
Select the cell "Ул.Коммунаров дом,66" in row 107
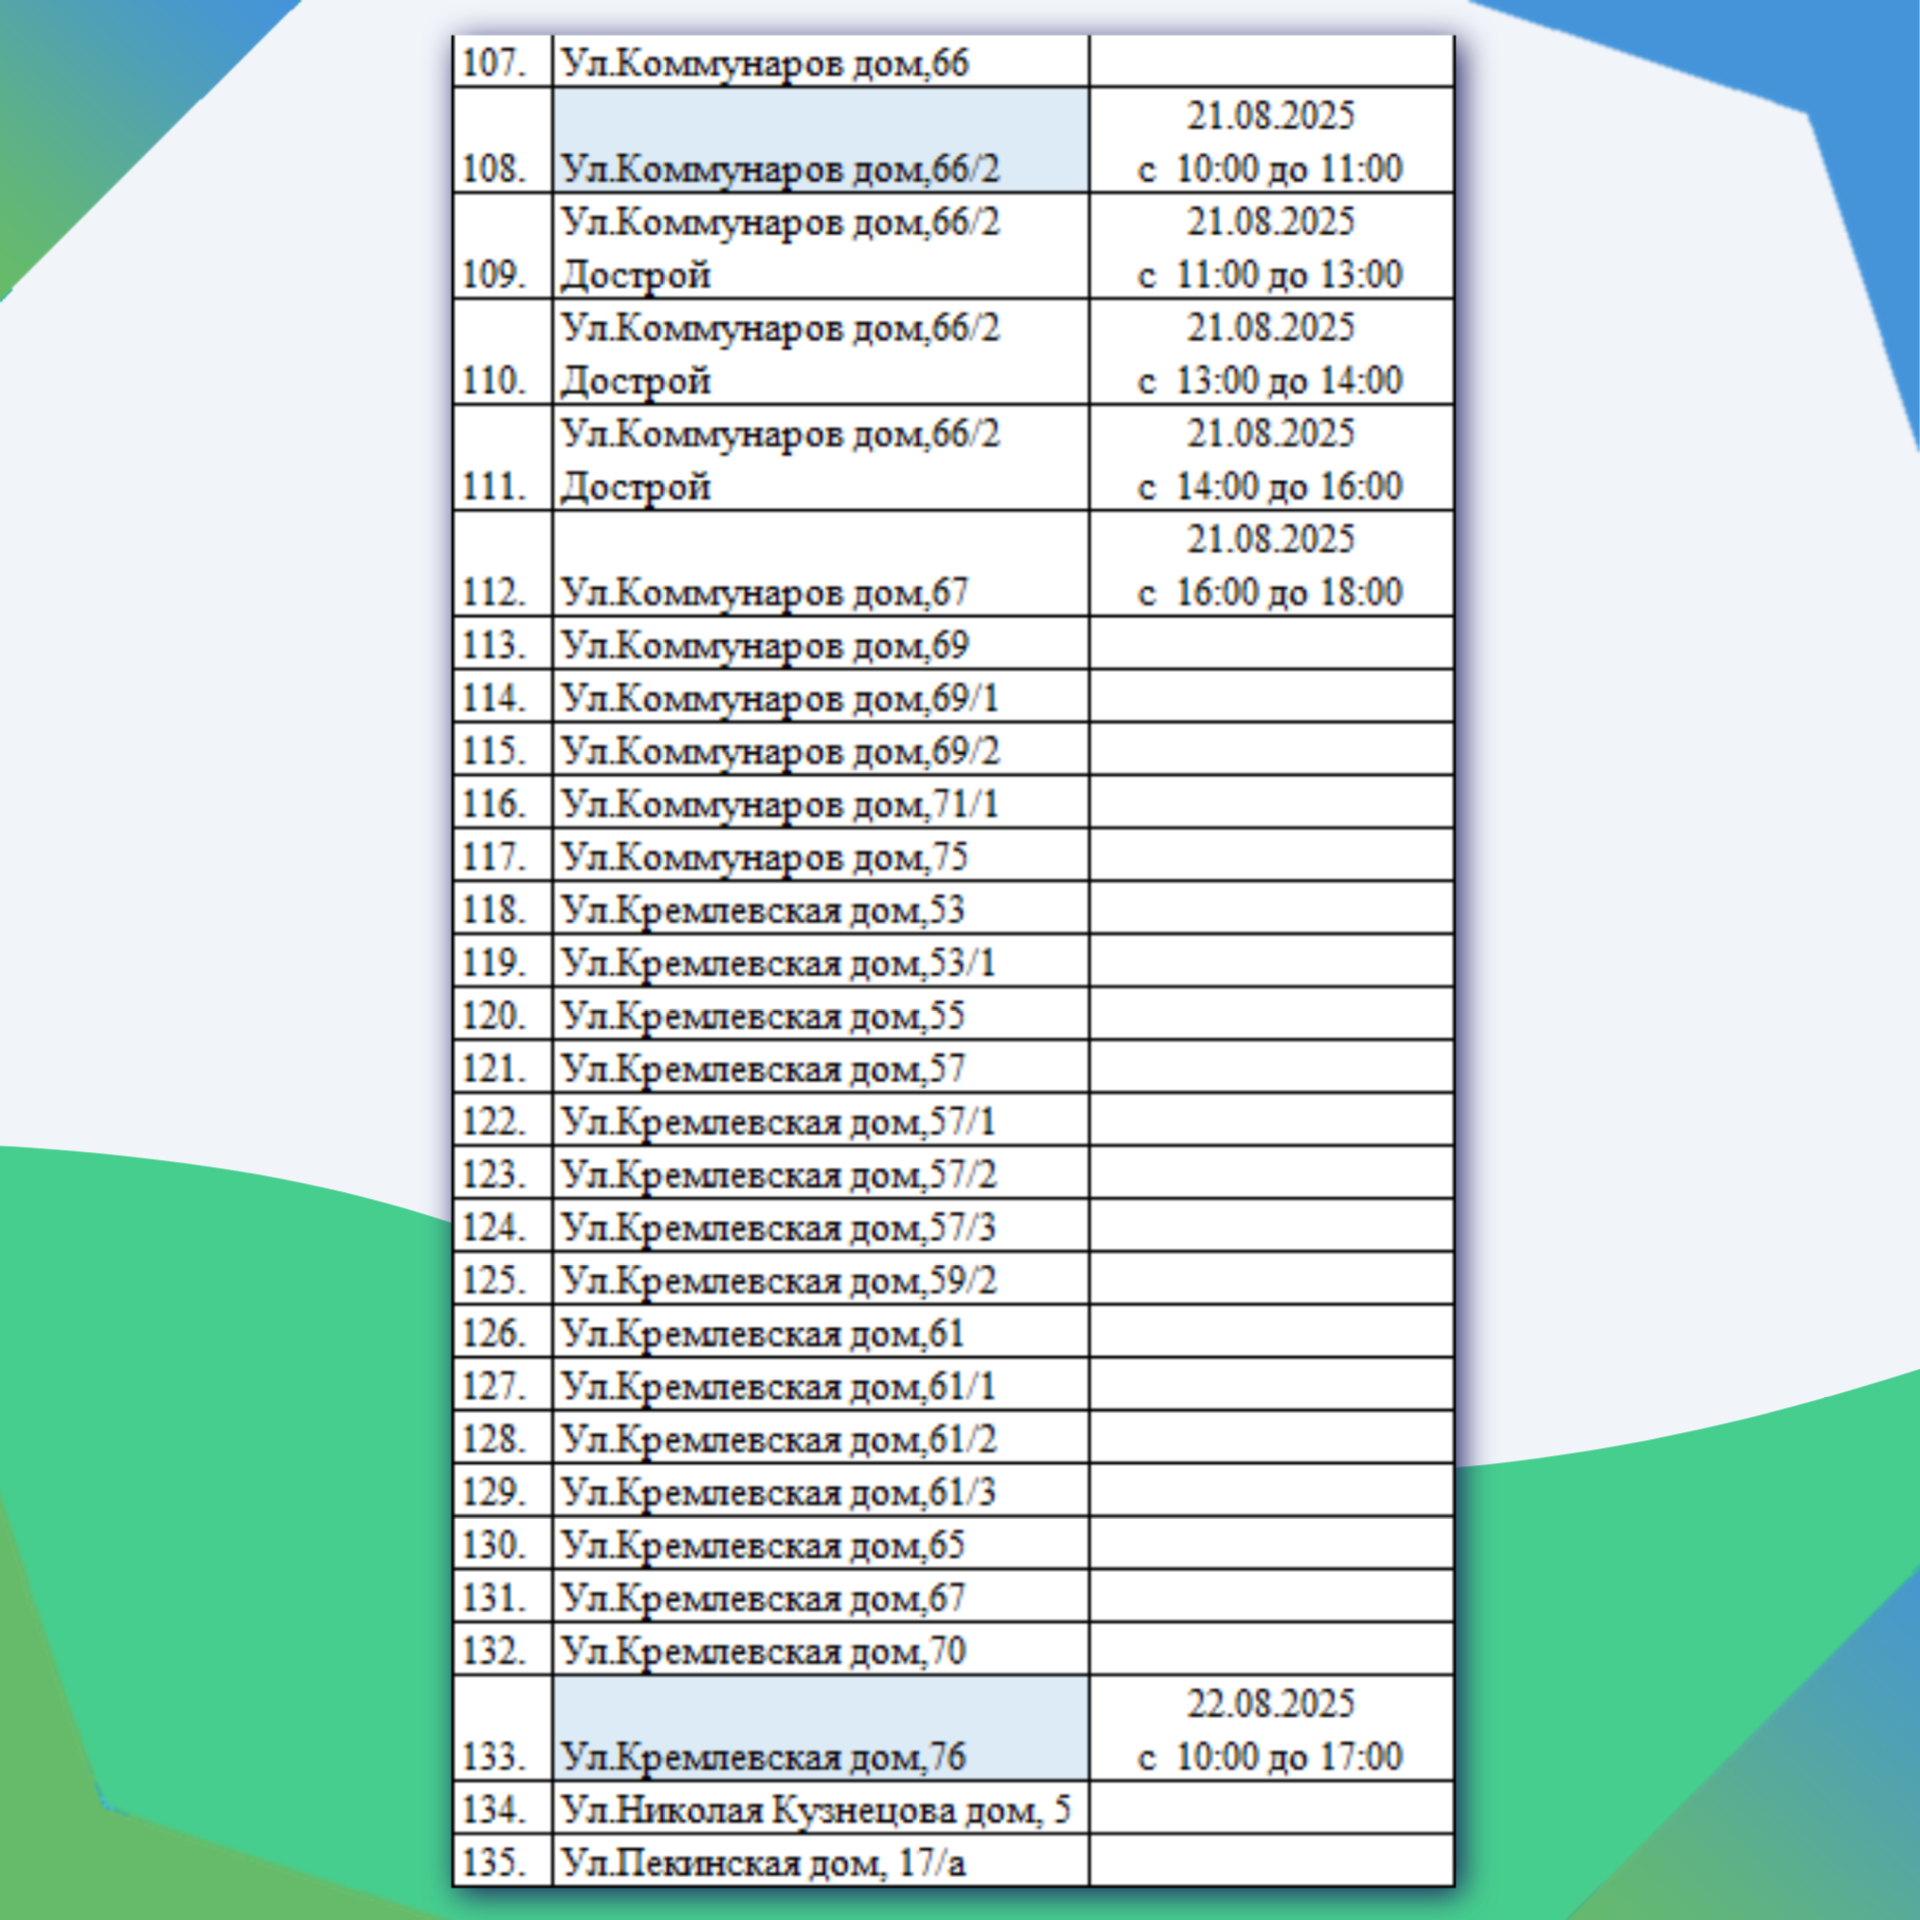(821, 62)
